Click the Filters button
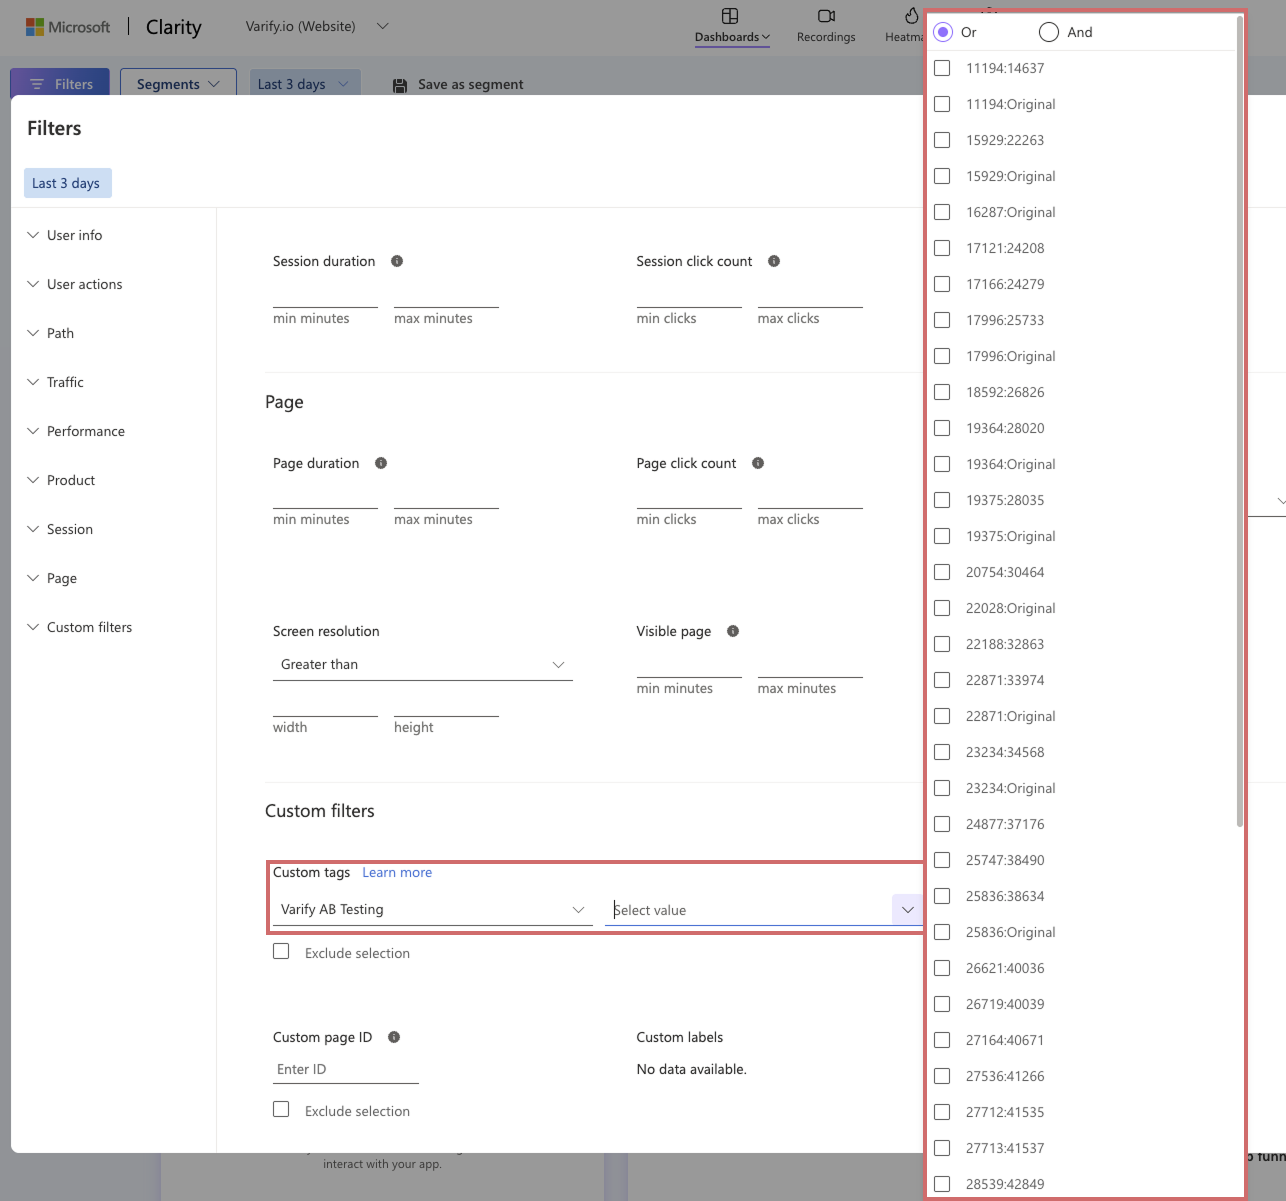Viewport: 1286px width, 1201px height. [60, 84]
